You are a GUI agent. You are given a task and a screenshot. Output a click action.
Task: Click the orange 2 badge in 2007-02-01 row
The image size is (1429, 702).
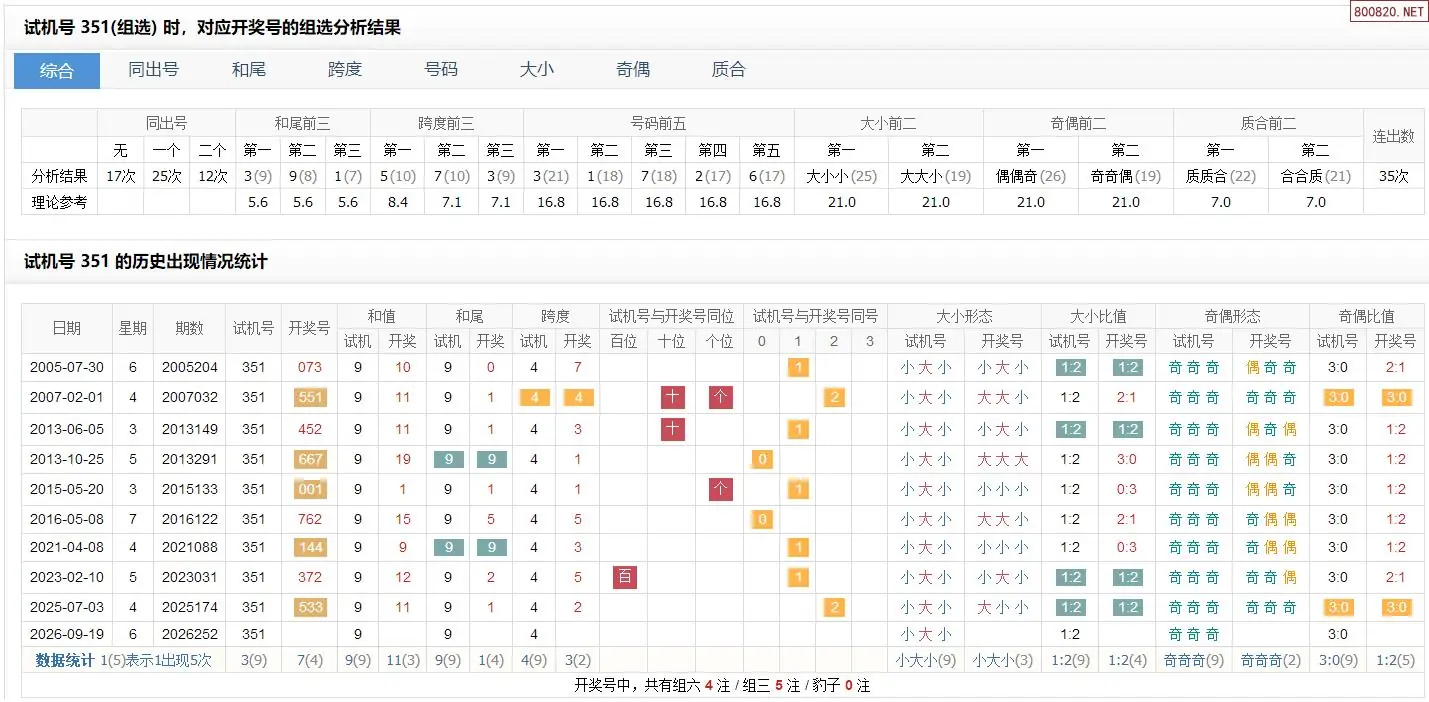point(834,397)
